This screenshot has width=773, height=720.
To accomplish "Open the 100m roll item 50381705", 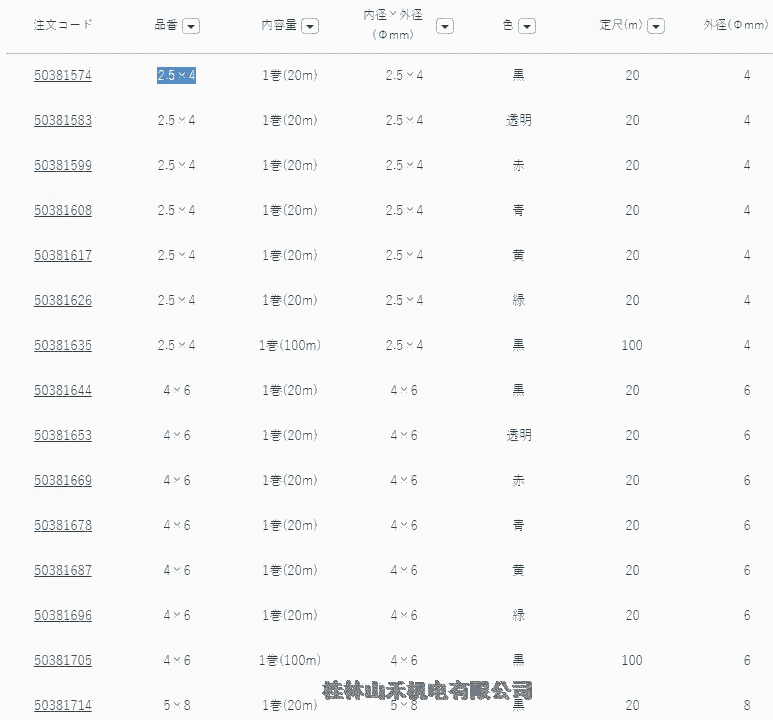I will point(63,660).
